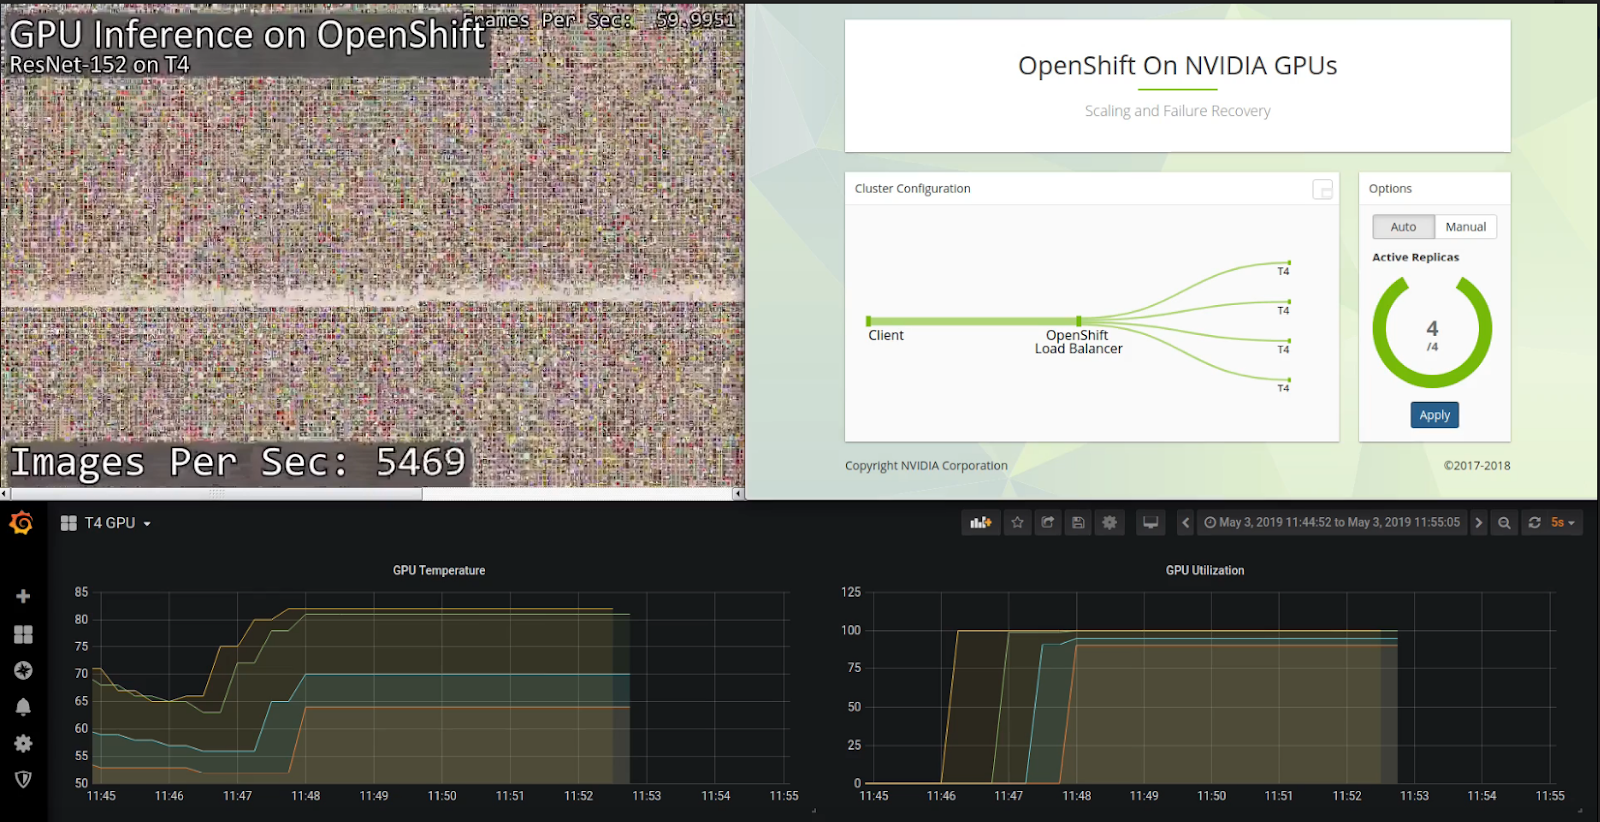Open the Explore compass icon

tap(23, 671)
